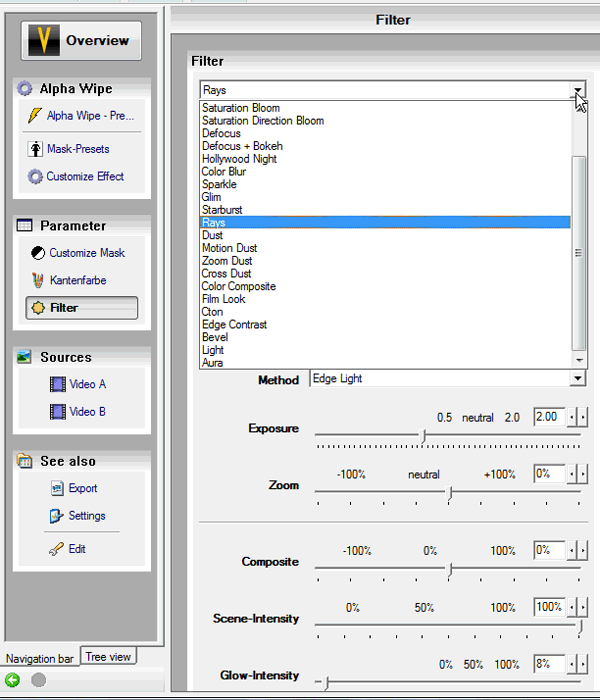The height and width of the screenshot is (700, 600).
Task: Open Alpha Wipe - Pre... link
Action: click(x=91, y=116)
